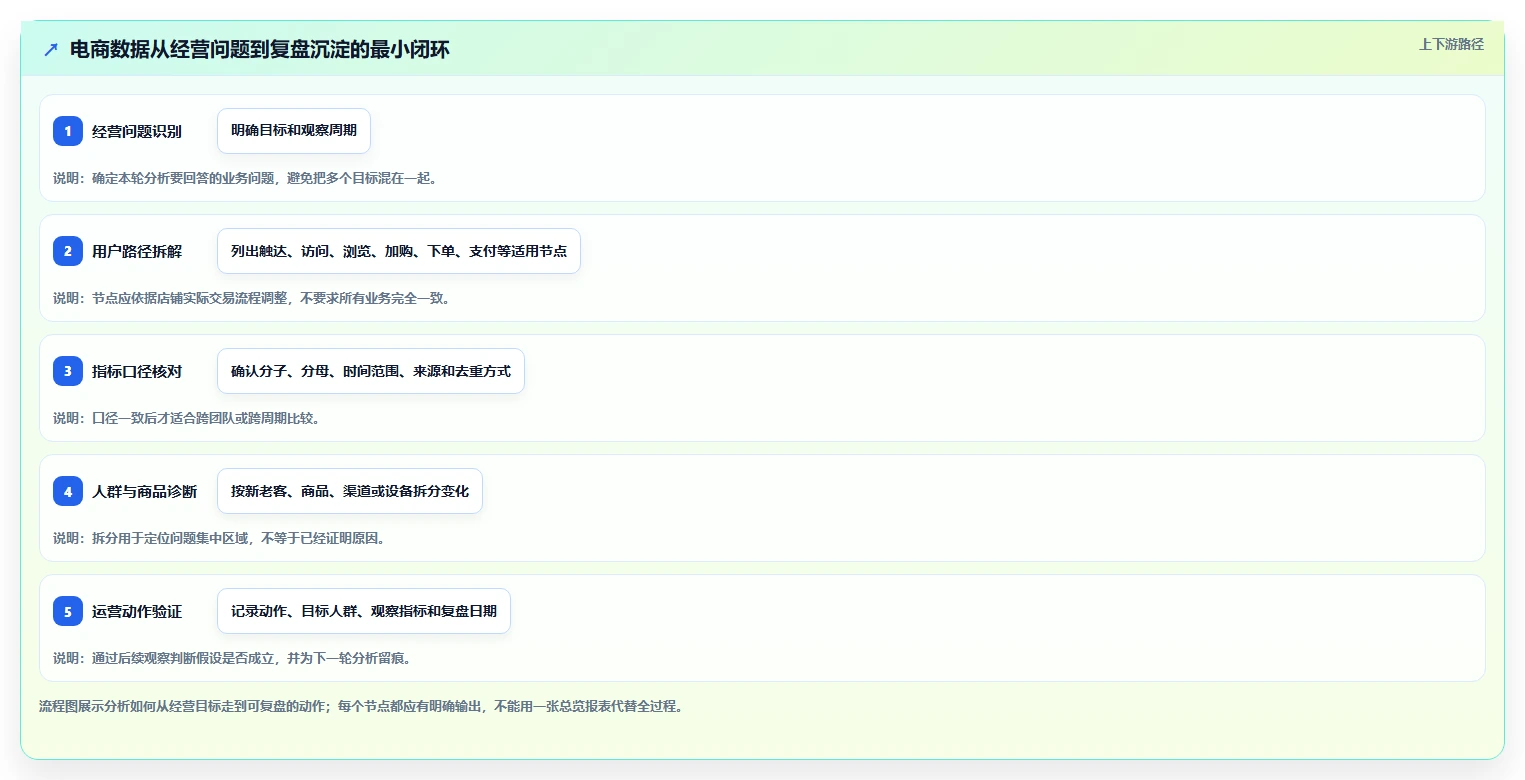Click the 列出触达、访问、浏览 nodes chip
This screenshot has width=1525, height=780.
[399, 251]
